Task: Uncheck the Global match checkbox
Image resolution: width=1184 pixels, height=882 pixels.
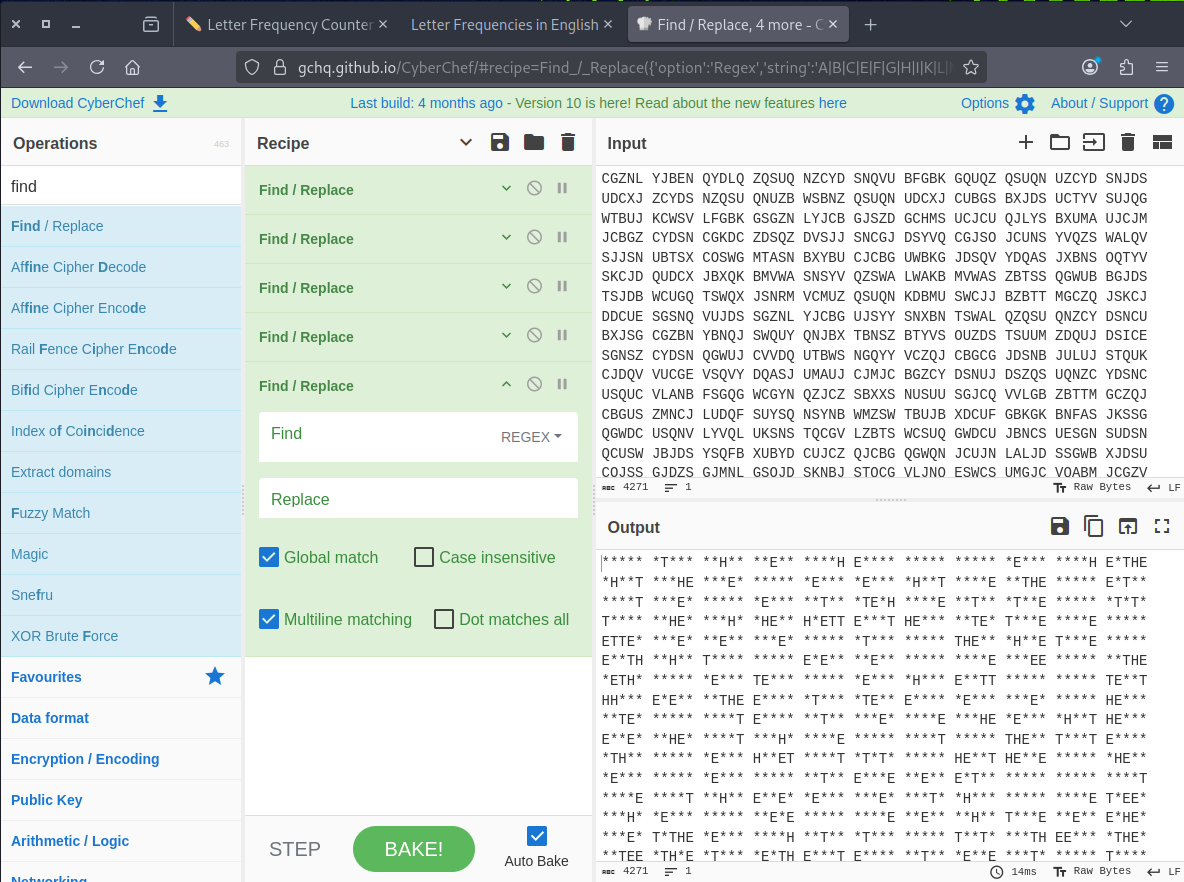Action: 269,557
